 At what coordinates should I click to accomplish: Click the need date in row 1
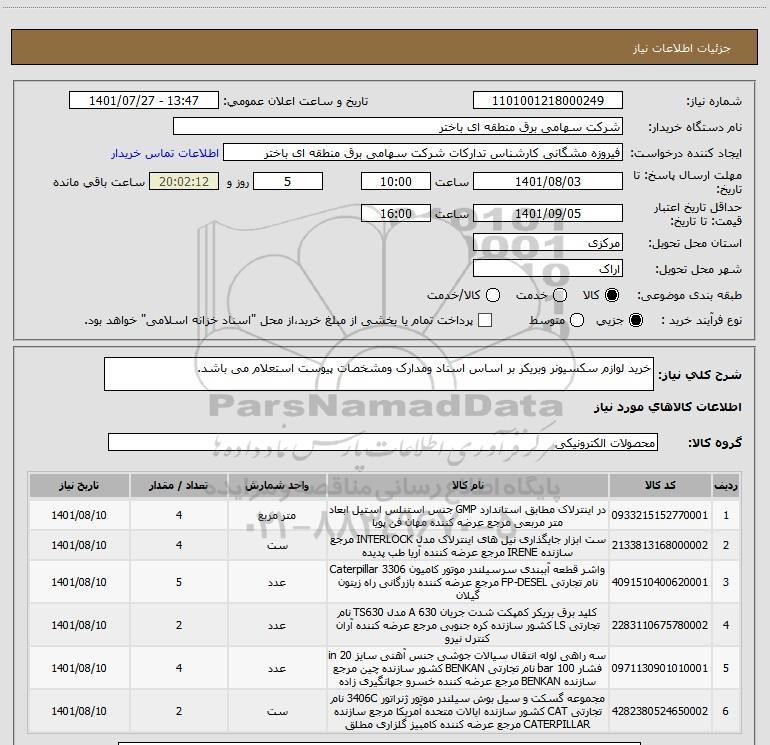79,515
